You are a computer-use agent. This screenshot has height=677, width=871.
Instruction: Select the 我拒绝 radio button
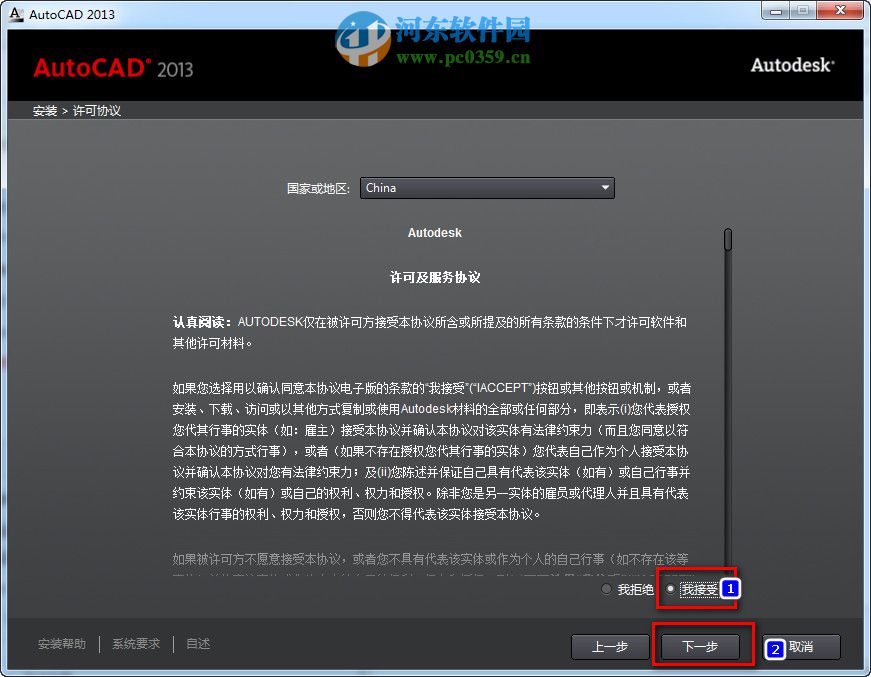pyautogui.click(x=606, y=589)
